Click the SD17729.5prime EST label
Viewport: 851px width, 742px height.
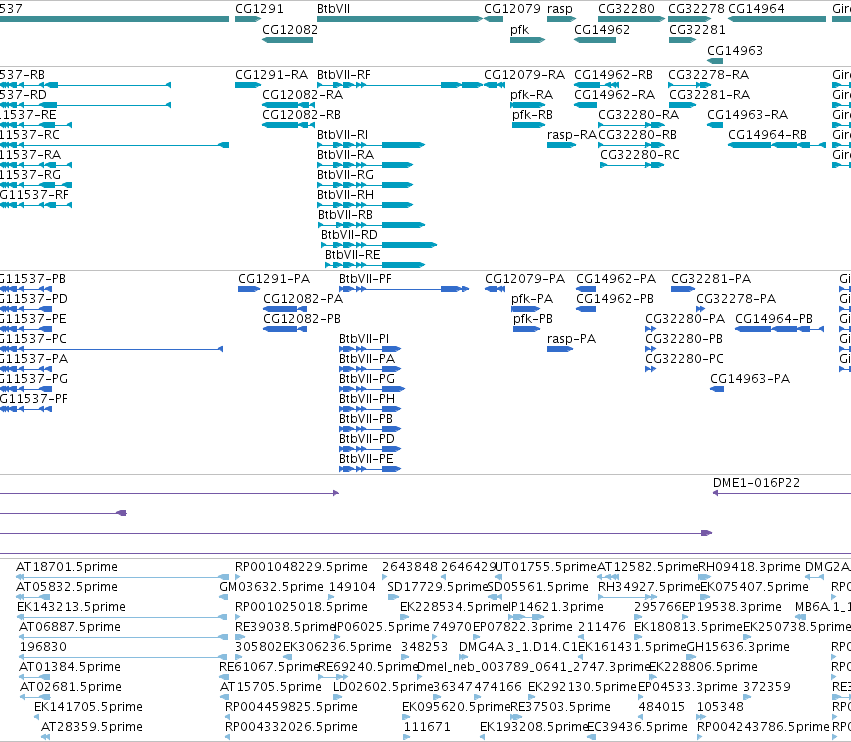point(437,587)
